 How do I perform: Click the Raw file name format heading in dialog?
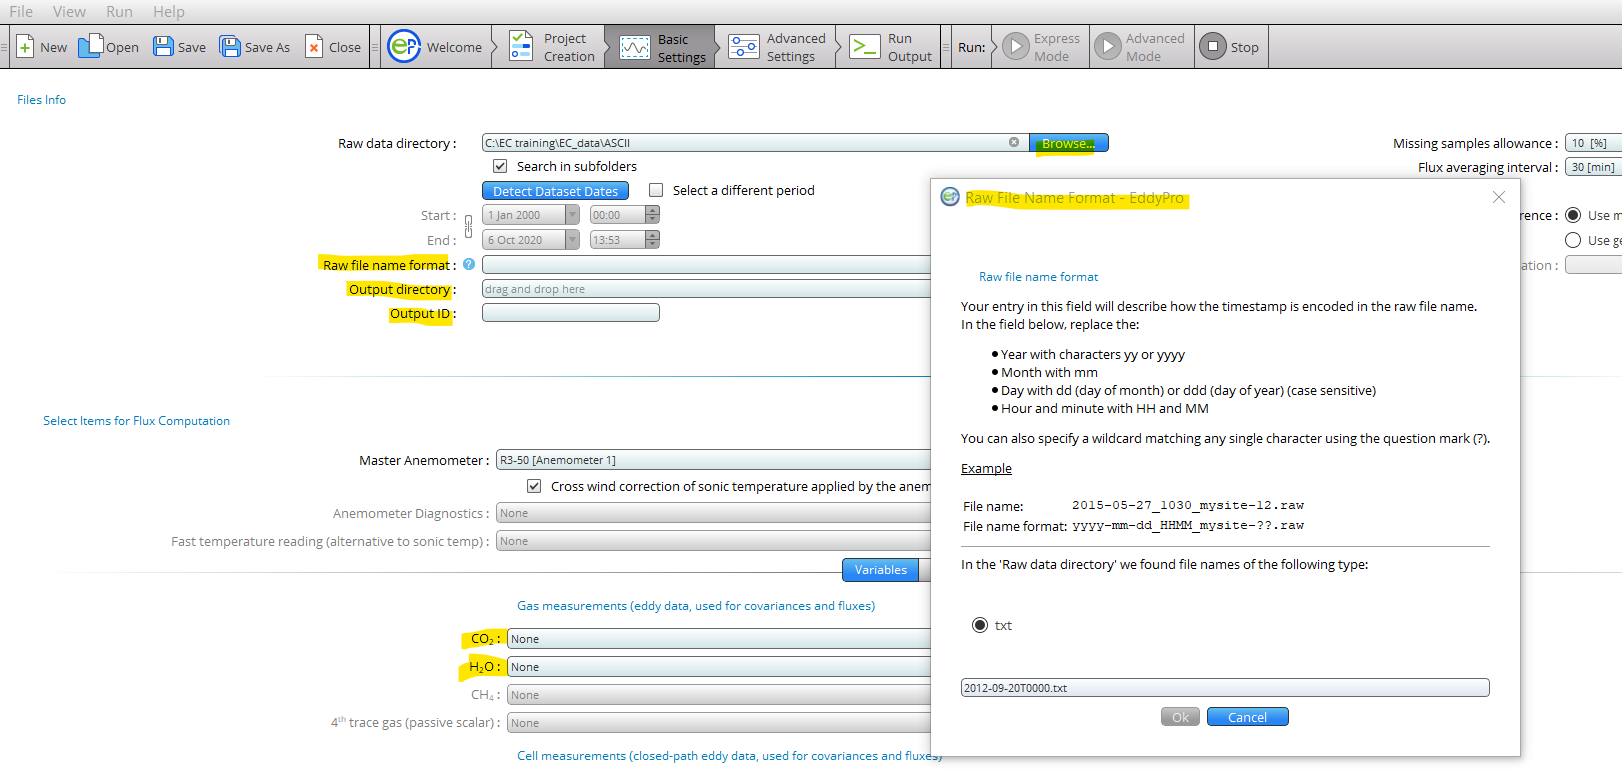click(1038, 277)
